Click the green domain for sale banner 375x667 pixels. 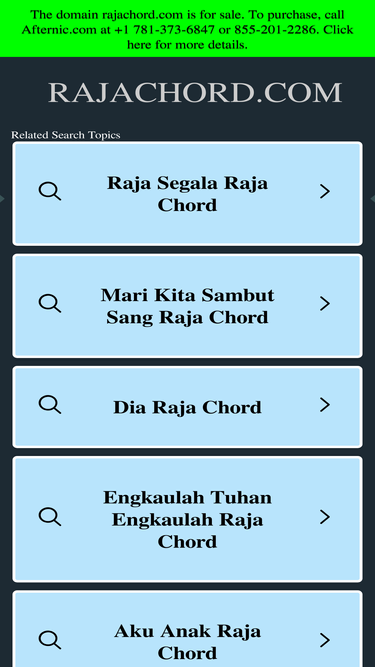coord(188,29)
